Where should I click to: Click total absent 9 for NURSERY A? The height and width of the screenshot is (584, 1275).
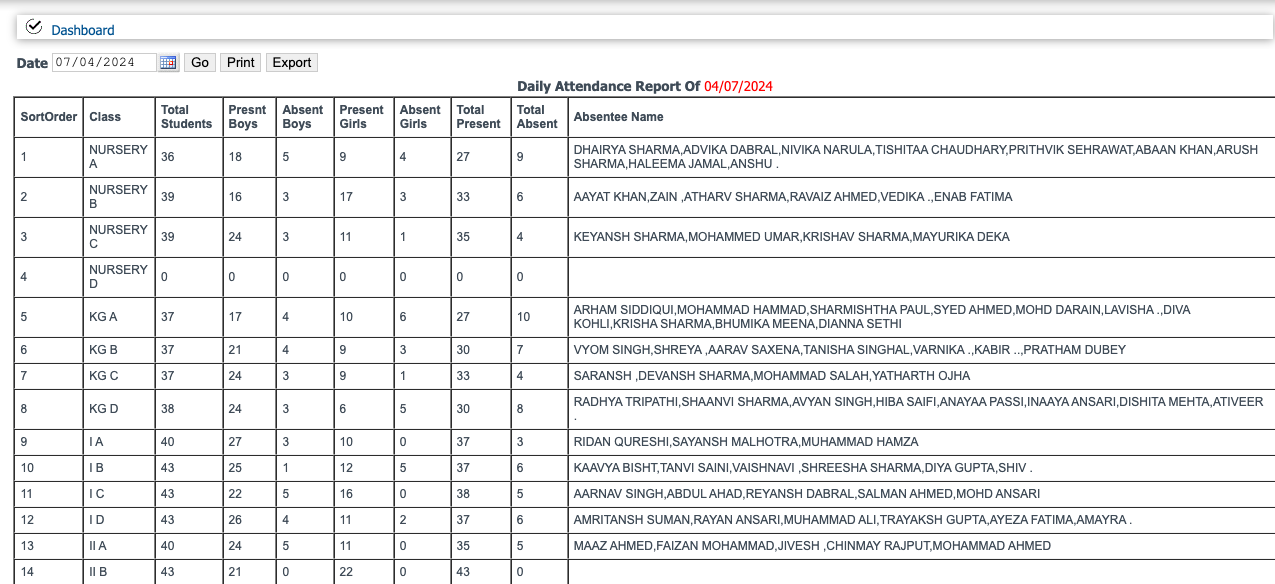point(538,157)
